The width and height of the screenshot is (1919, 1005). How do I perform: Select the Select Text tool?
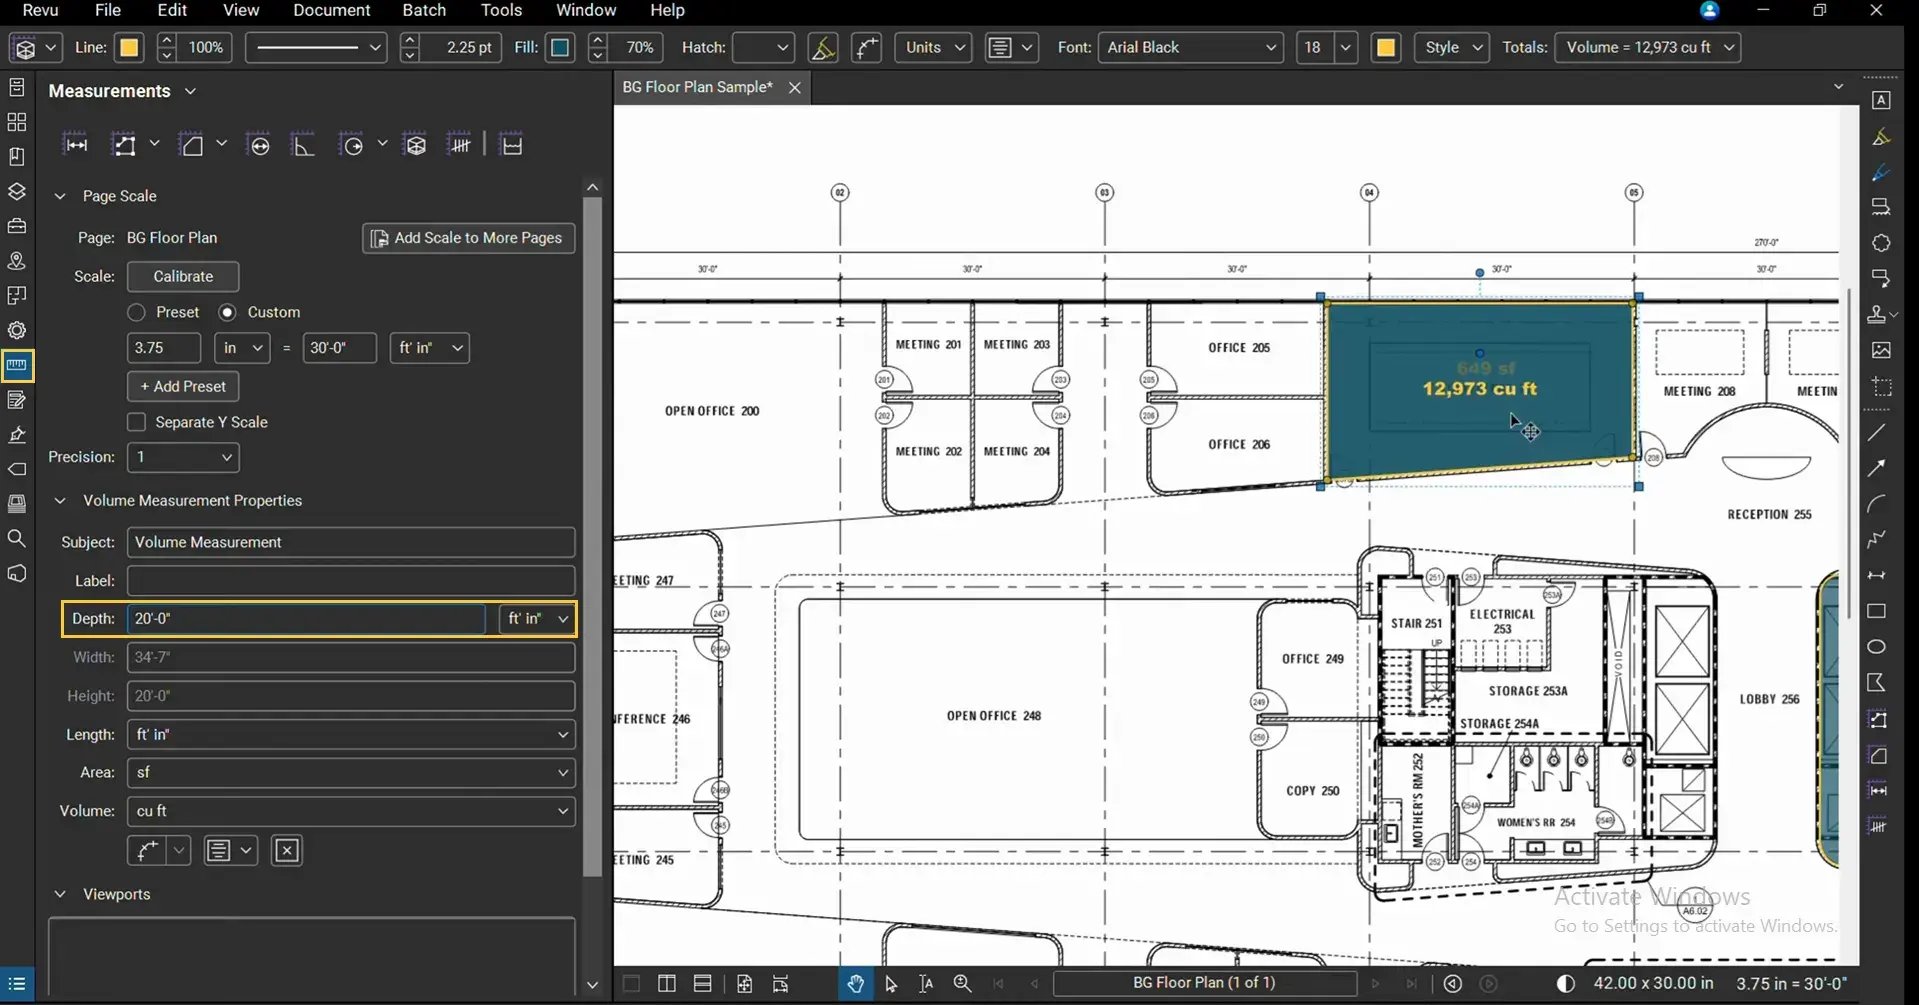[x=926, y=983]
